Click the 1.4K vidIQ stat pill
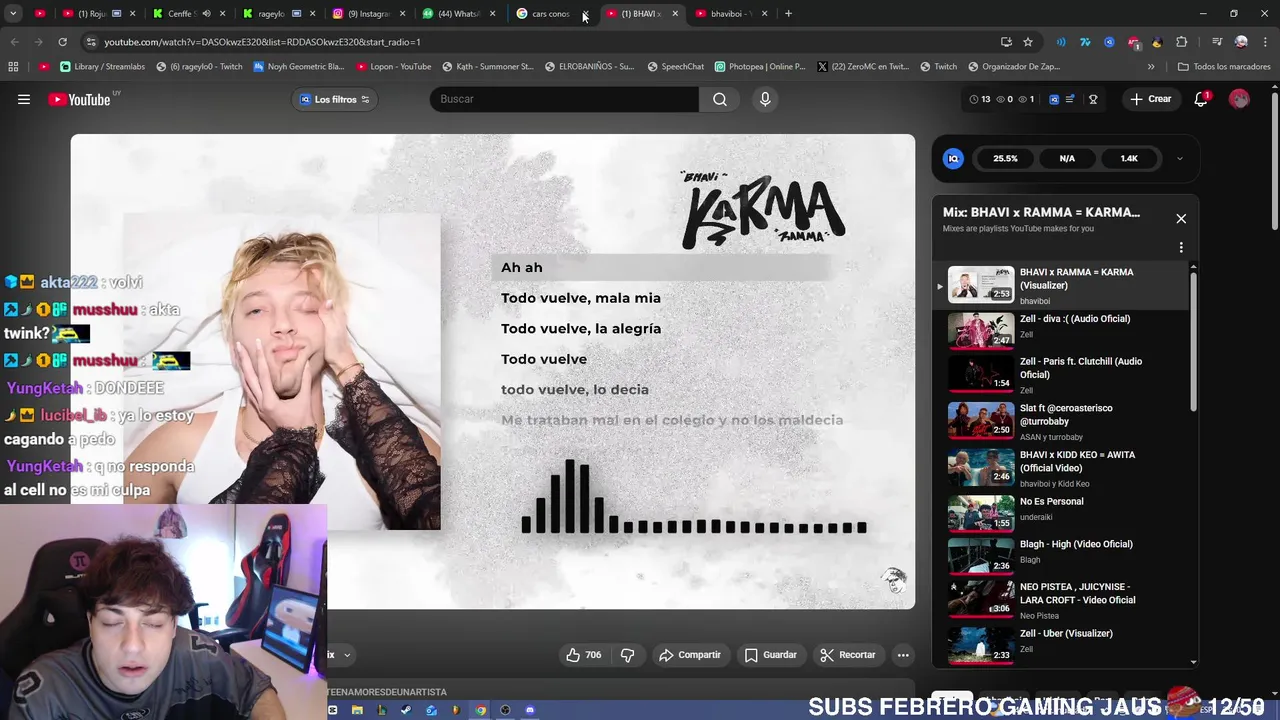 click(x=1129, y=158)
